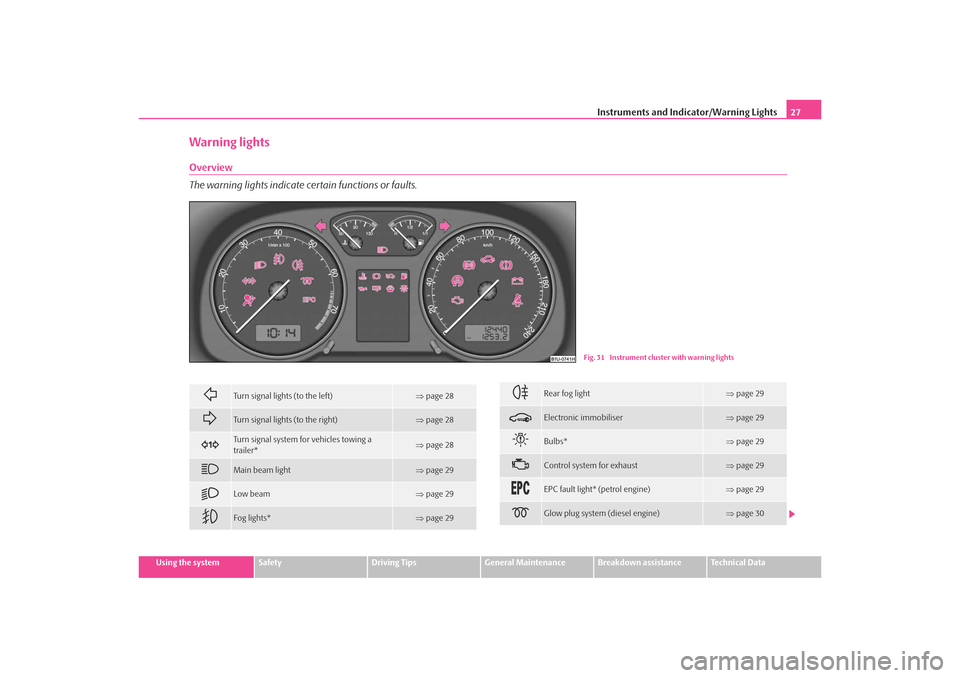
Task: Click the low beam headlight icon
Action: tap(210, 493)
